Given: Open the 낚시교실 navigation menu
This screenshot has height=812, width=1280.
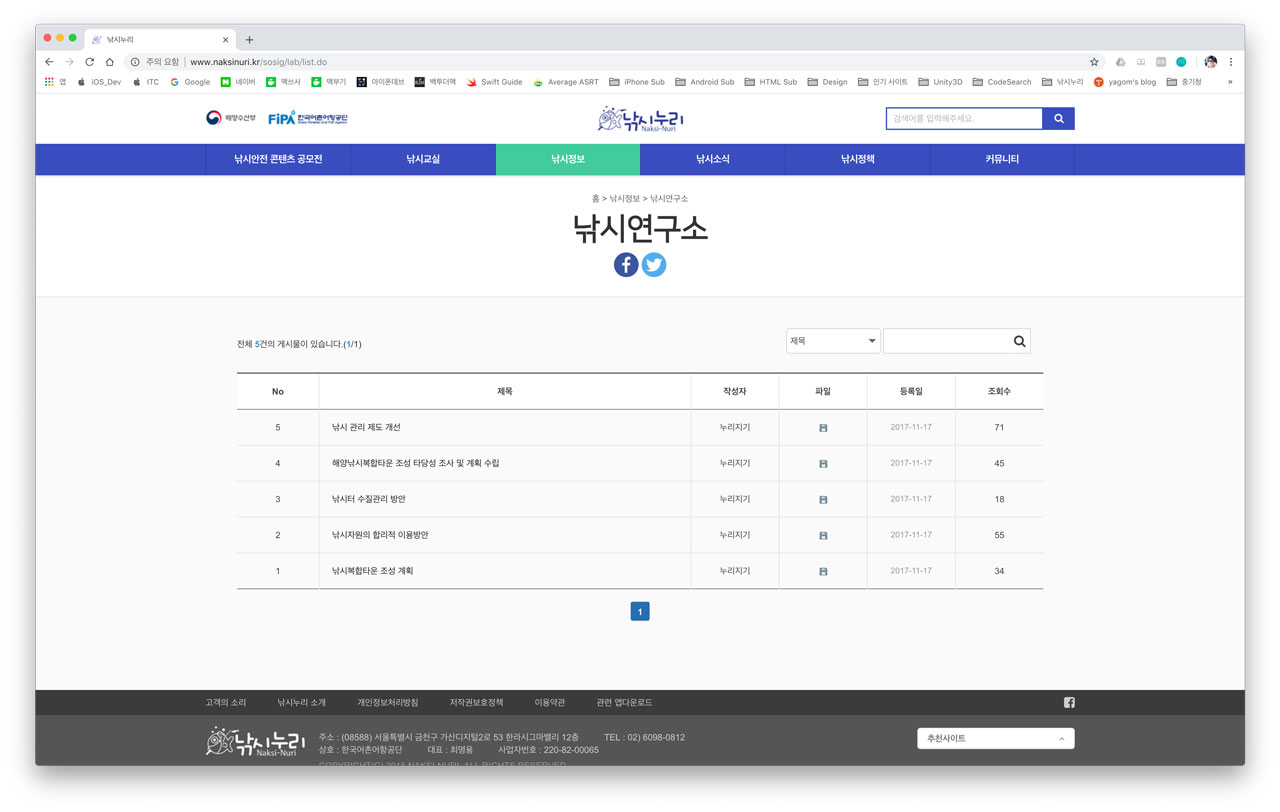Looking at the screenshot, I should click(x=423, y=159).
